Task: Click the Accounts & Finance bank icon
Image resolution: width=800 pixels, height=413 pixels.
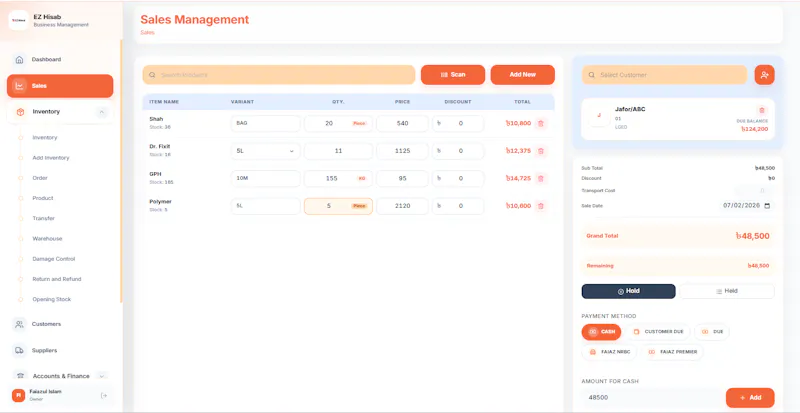Action: pos(20,376)
